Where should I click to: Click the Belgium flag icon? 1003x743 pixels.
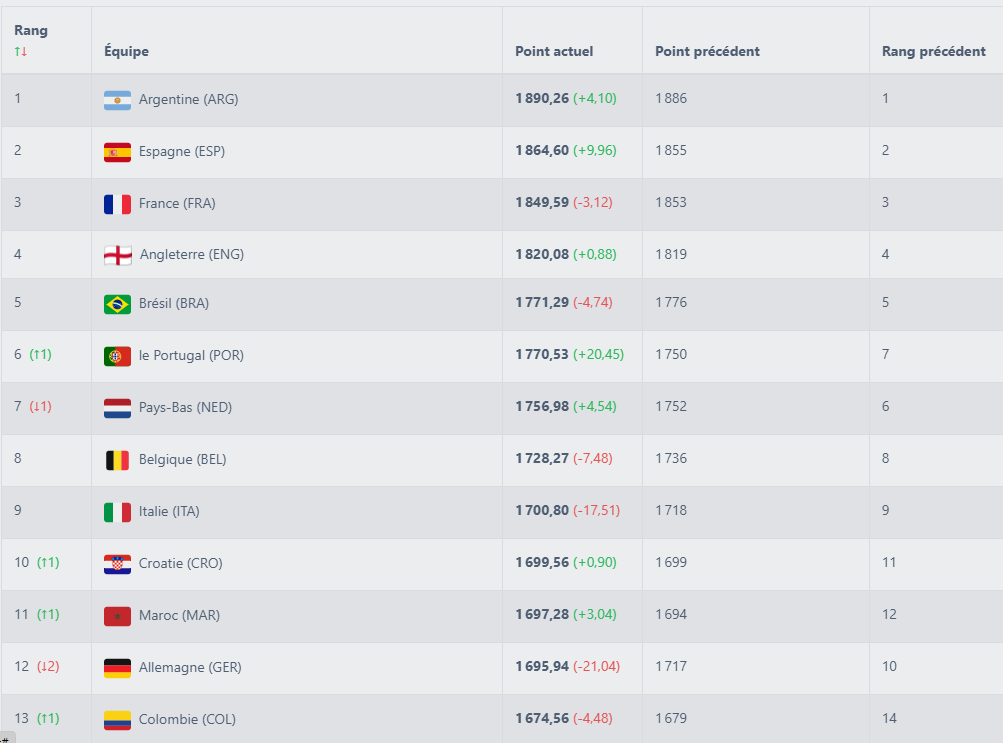point(118,460)
